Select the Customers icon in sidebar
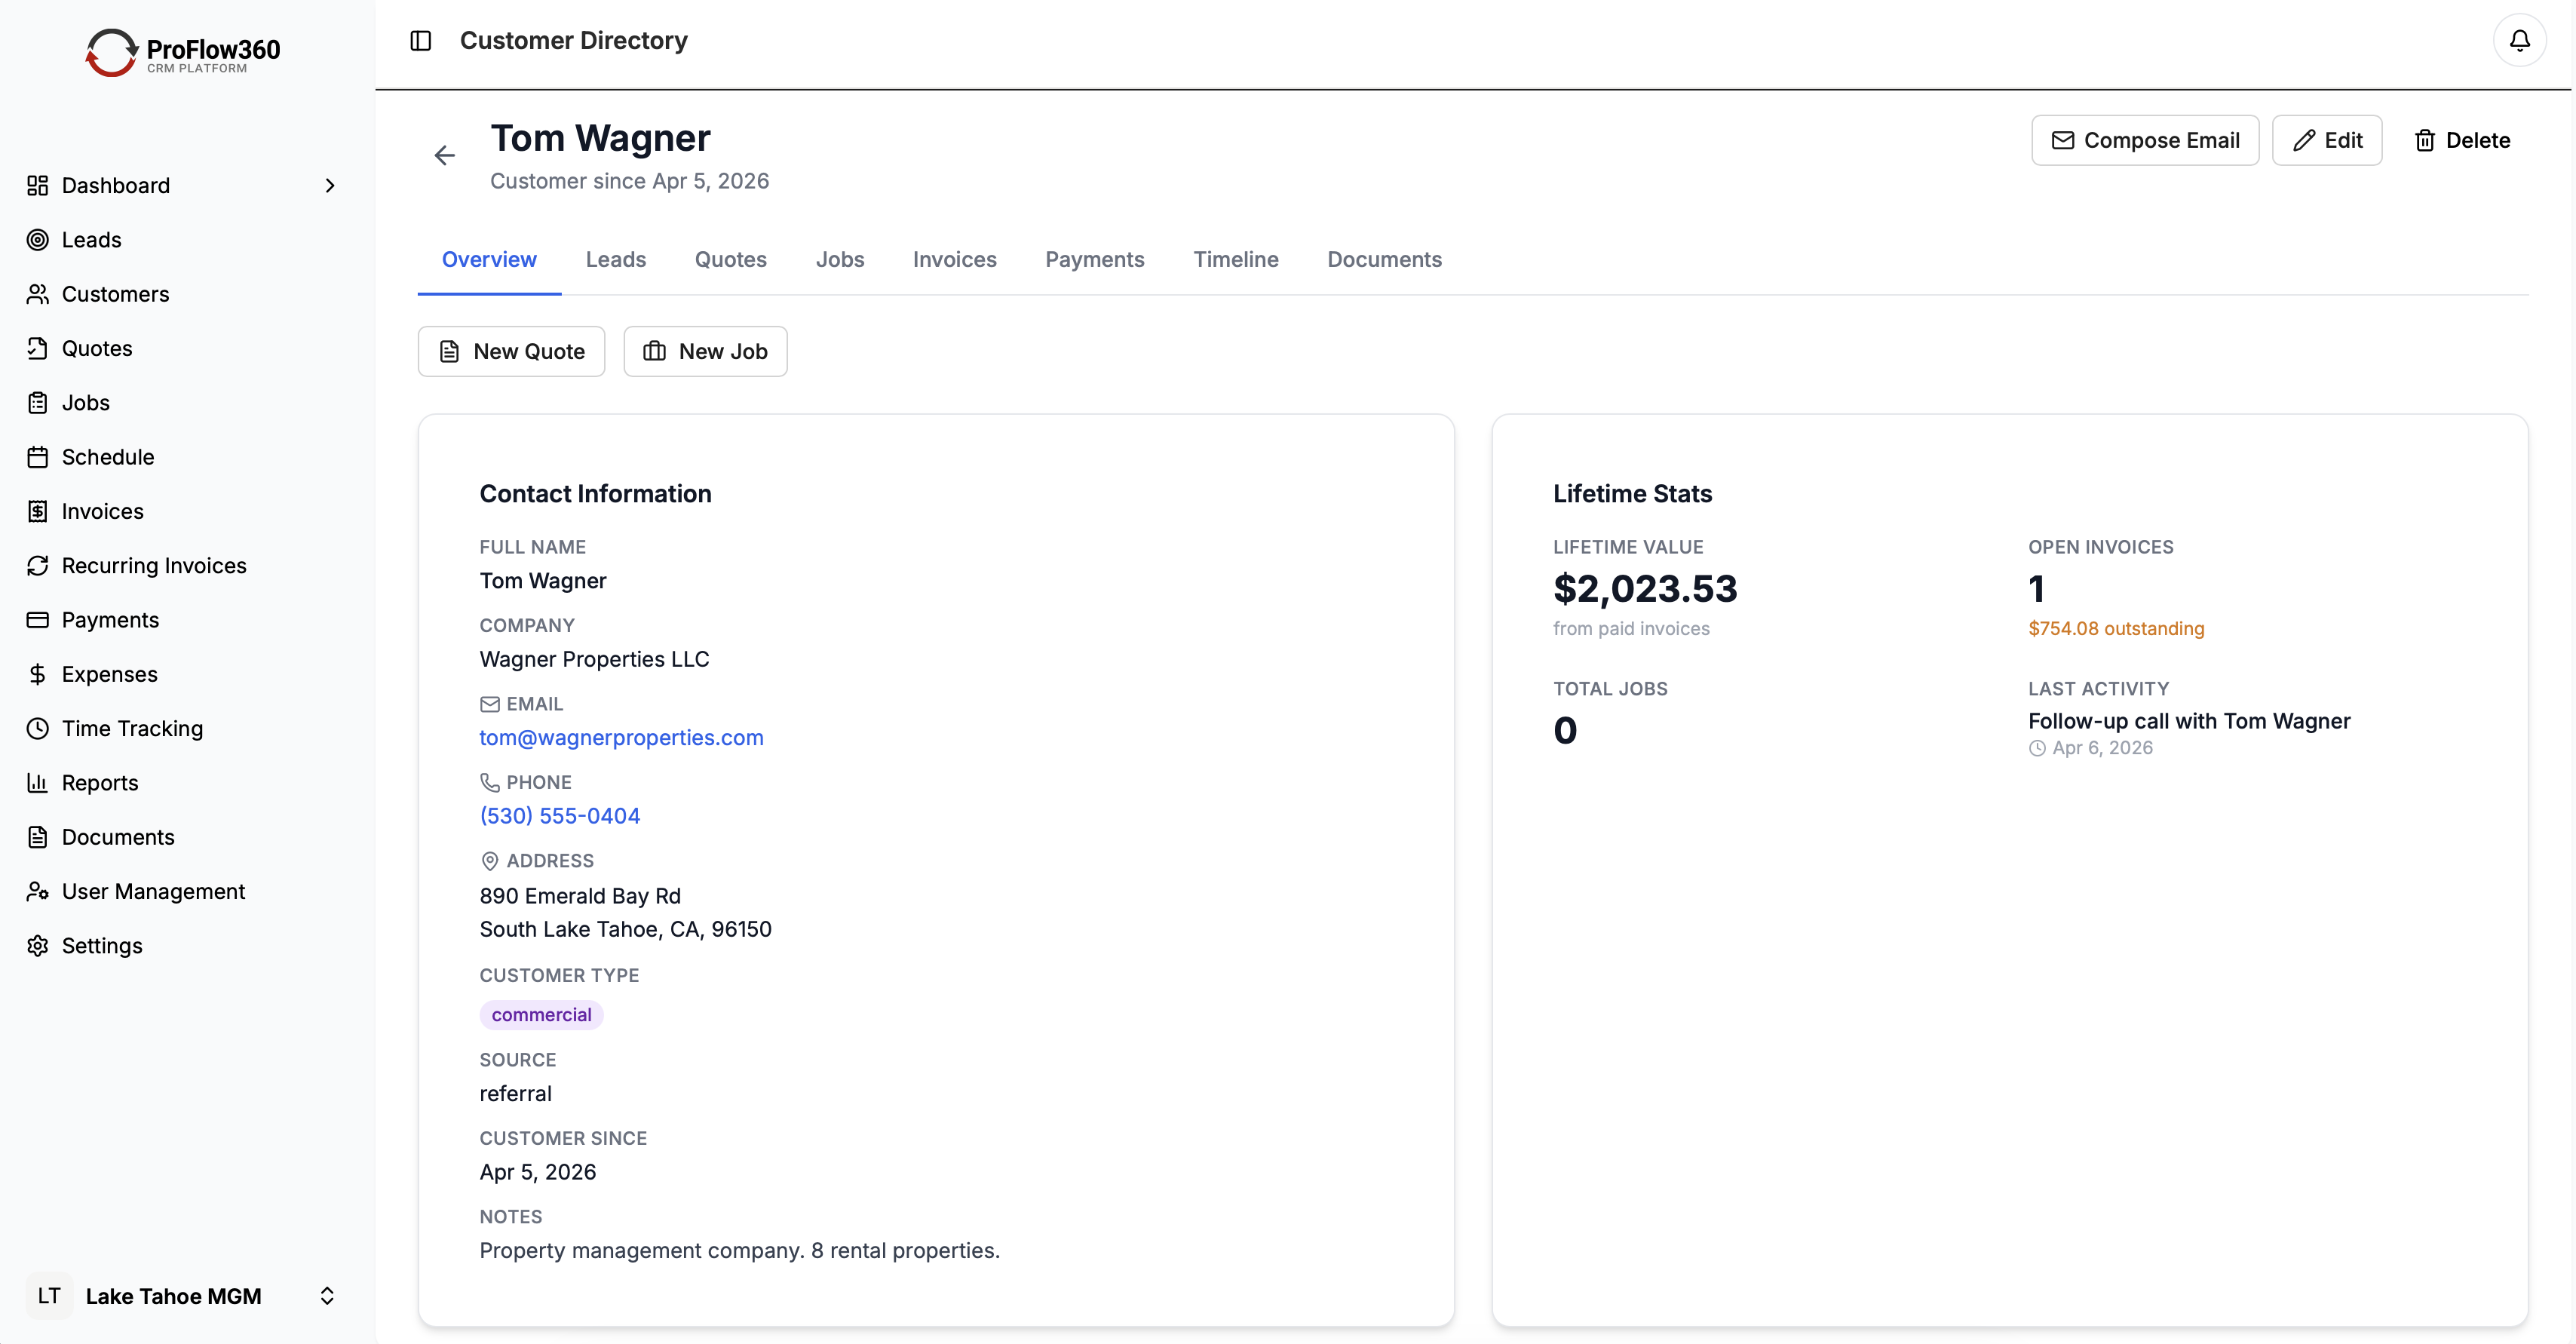The image size is (2576, 1344). tap(38, 293)
